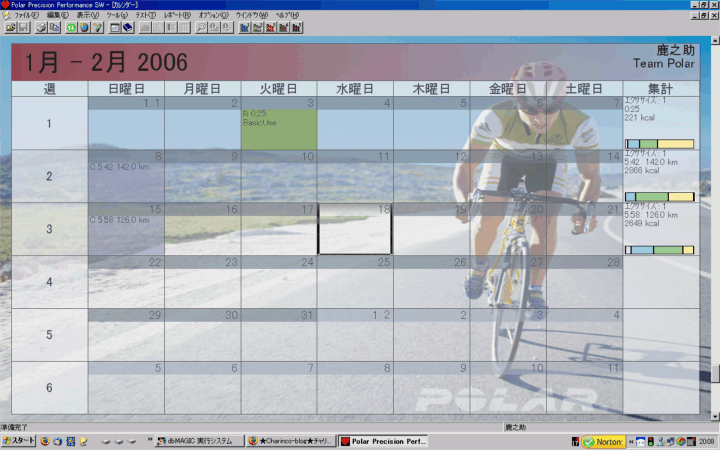
Task: Click the print toolbar icon
Action: coord(41,28)
